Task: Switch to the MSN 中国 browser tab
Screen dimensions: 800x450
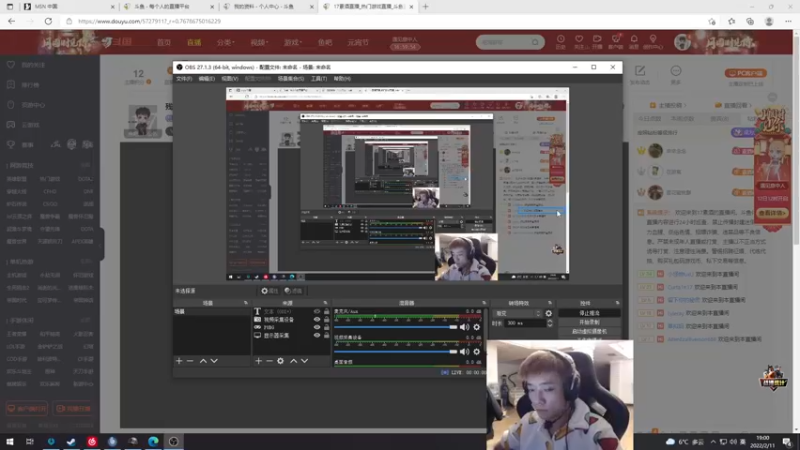Action: click(x=68, y=7)
